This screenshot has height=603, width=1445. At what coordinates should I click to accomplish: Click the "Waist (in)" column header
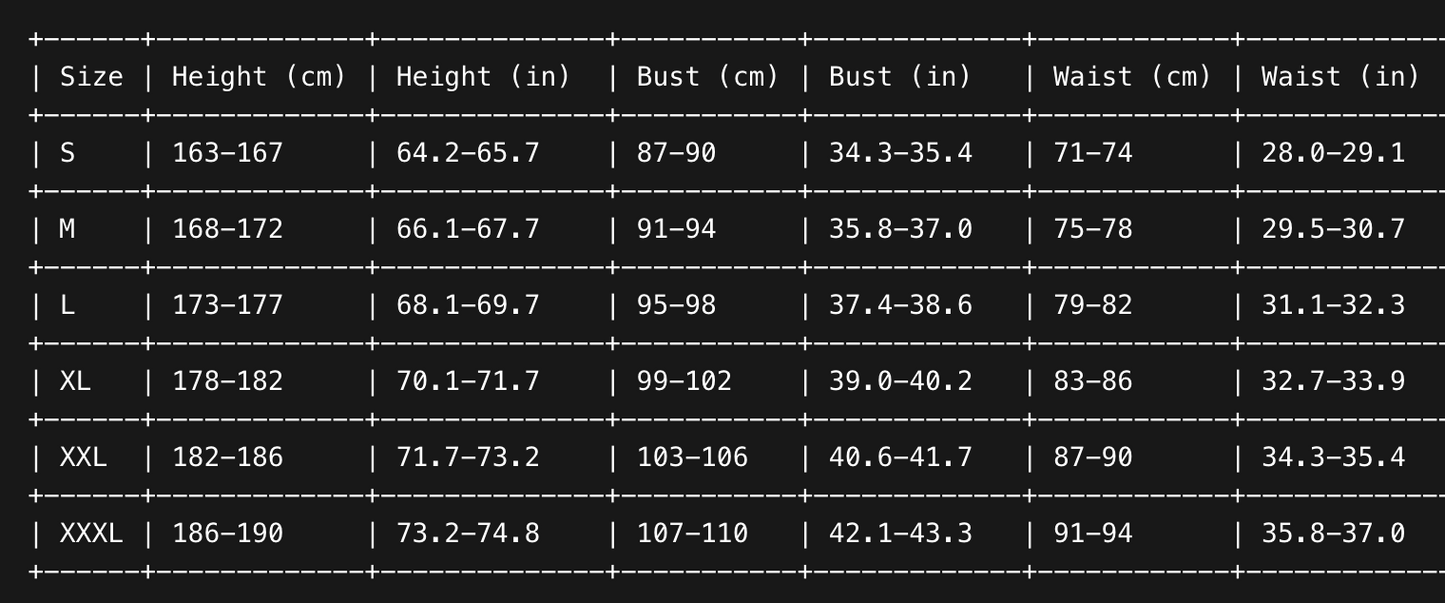tap(1339, 77)
